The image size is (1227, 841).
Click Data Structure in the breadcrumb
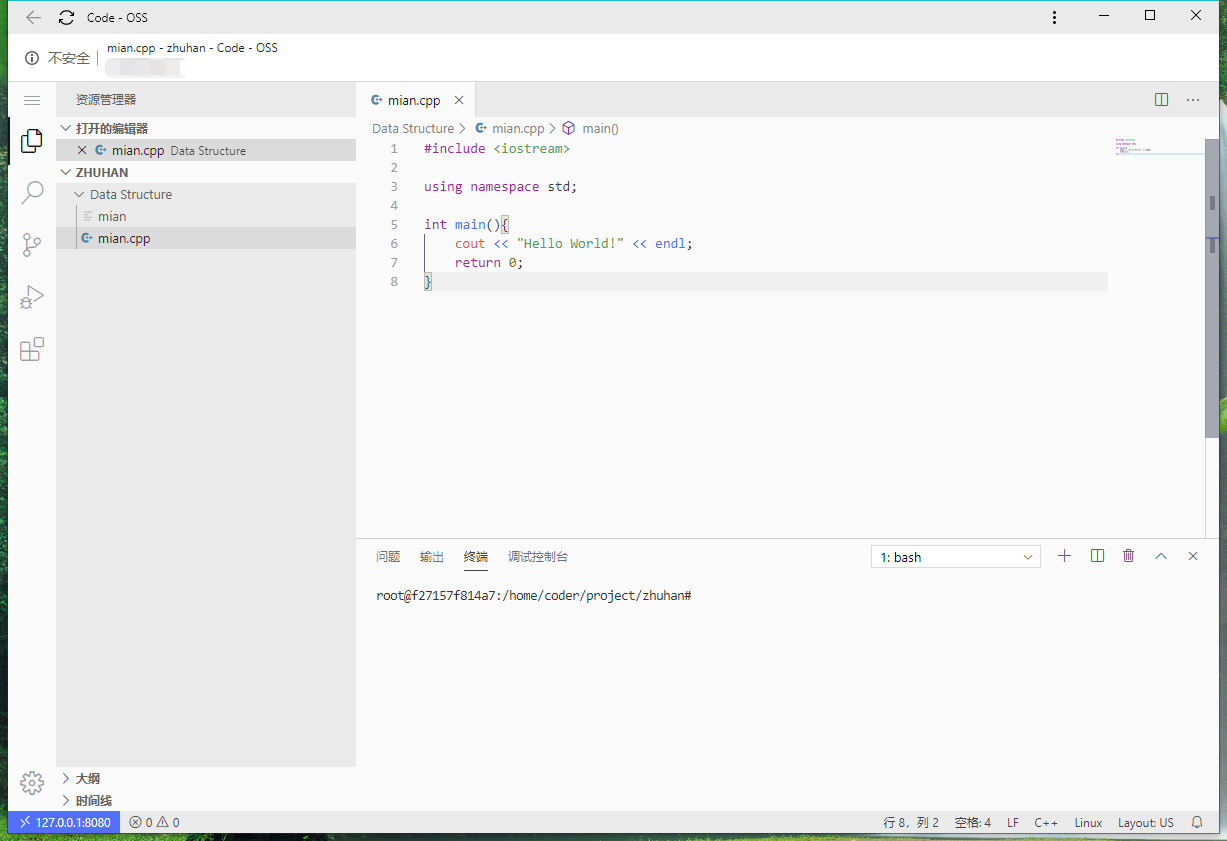[x=413, y=128]
